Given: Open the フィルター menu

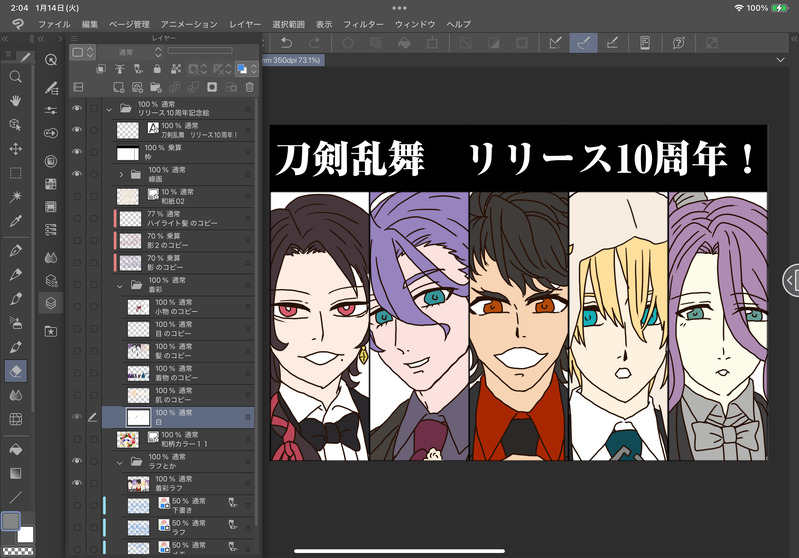Looking at the screenshot, I should pos(363,24).
